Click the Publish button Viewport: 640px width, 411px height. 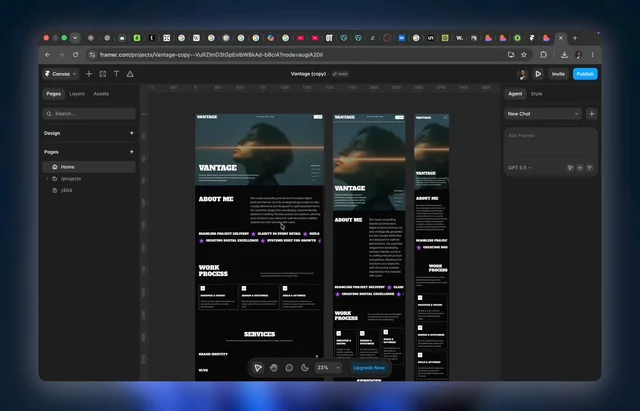point(585,74)
